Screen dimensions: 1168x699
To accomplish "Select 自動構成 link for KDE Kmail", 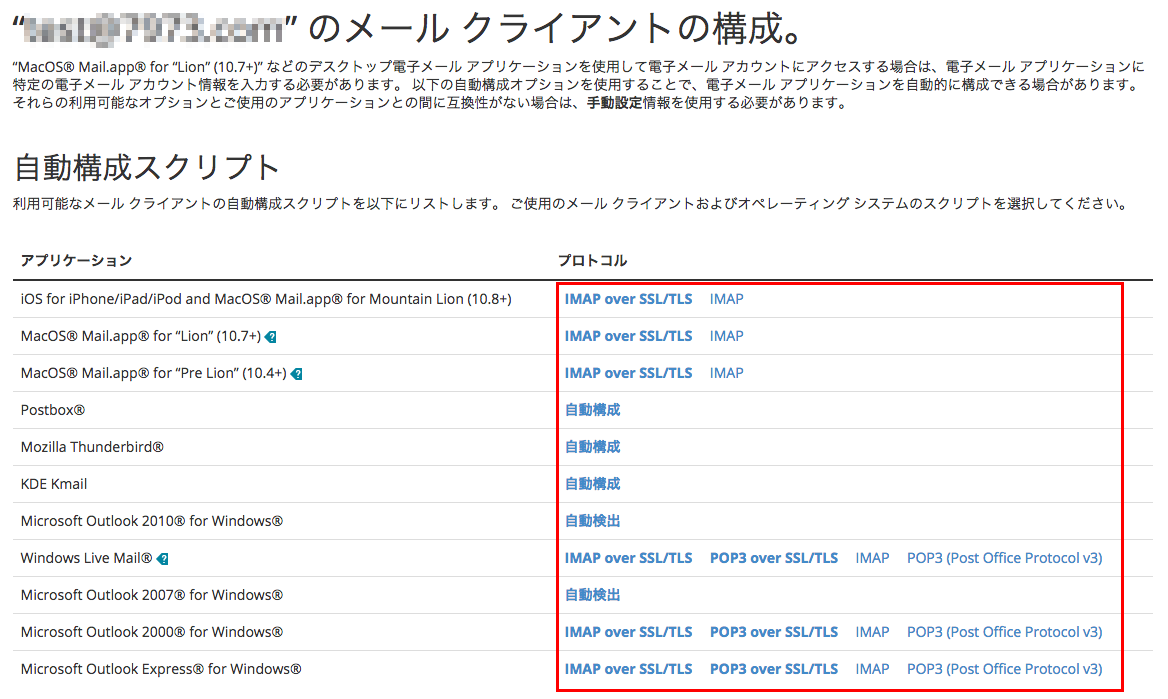I will 592,484.
